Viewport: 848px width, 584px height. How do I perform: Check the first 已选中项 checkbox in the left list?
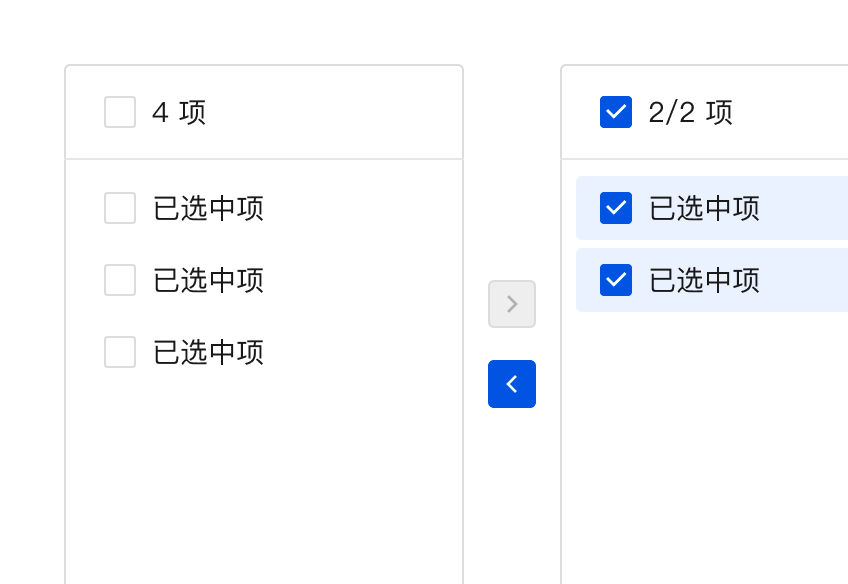120,208
